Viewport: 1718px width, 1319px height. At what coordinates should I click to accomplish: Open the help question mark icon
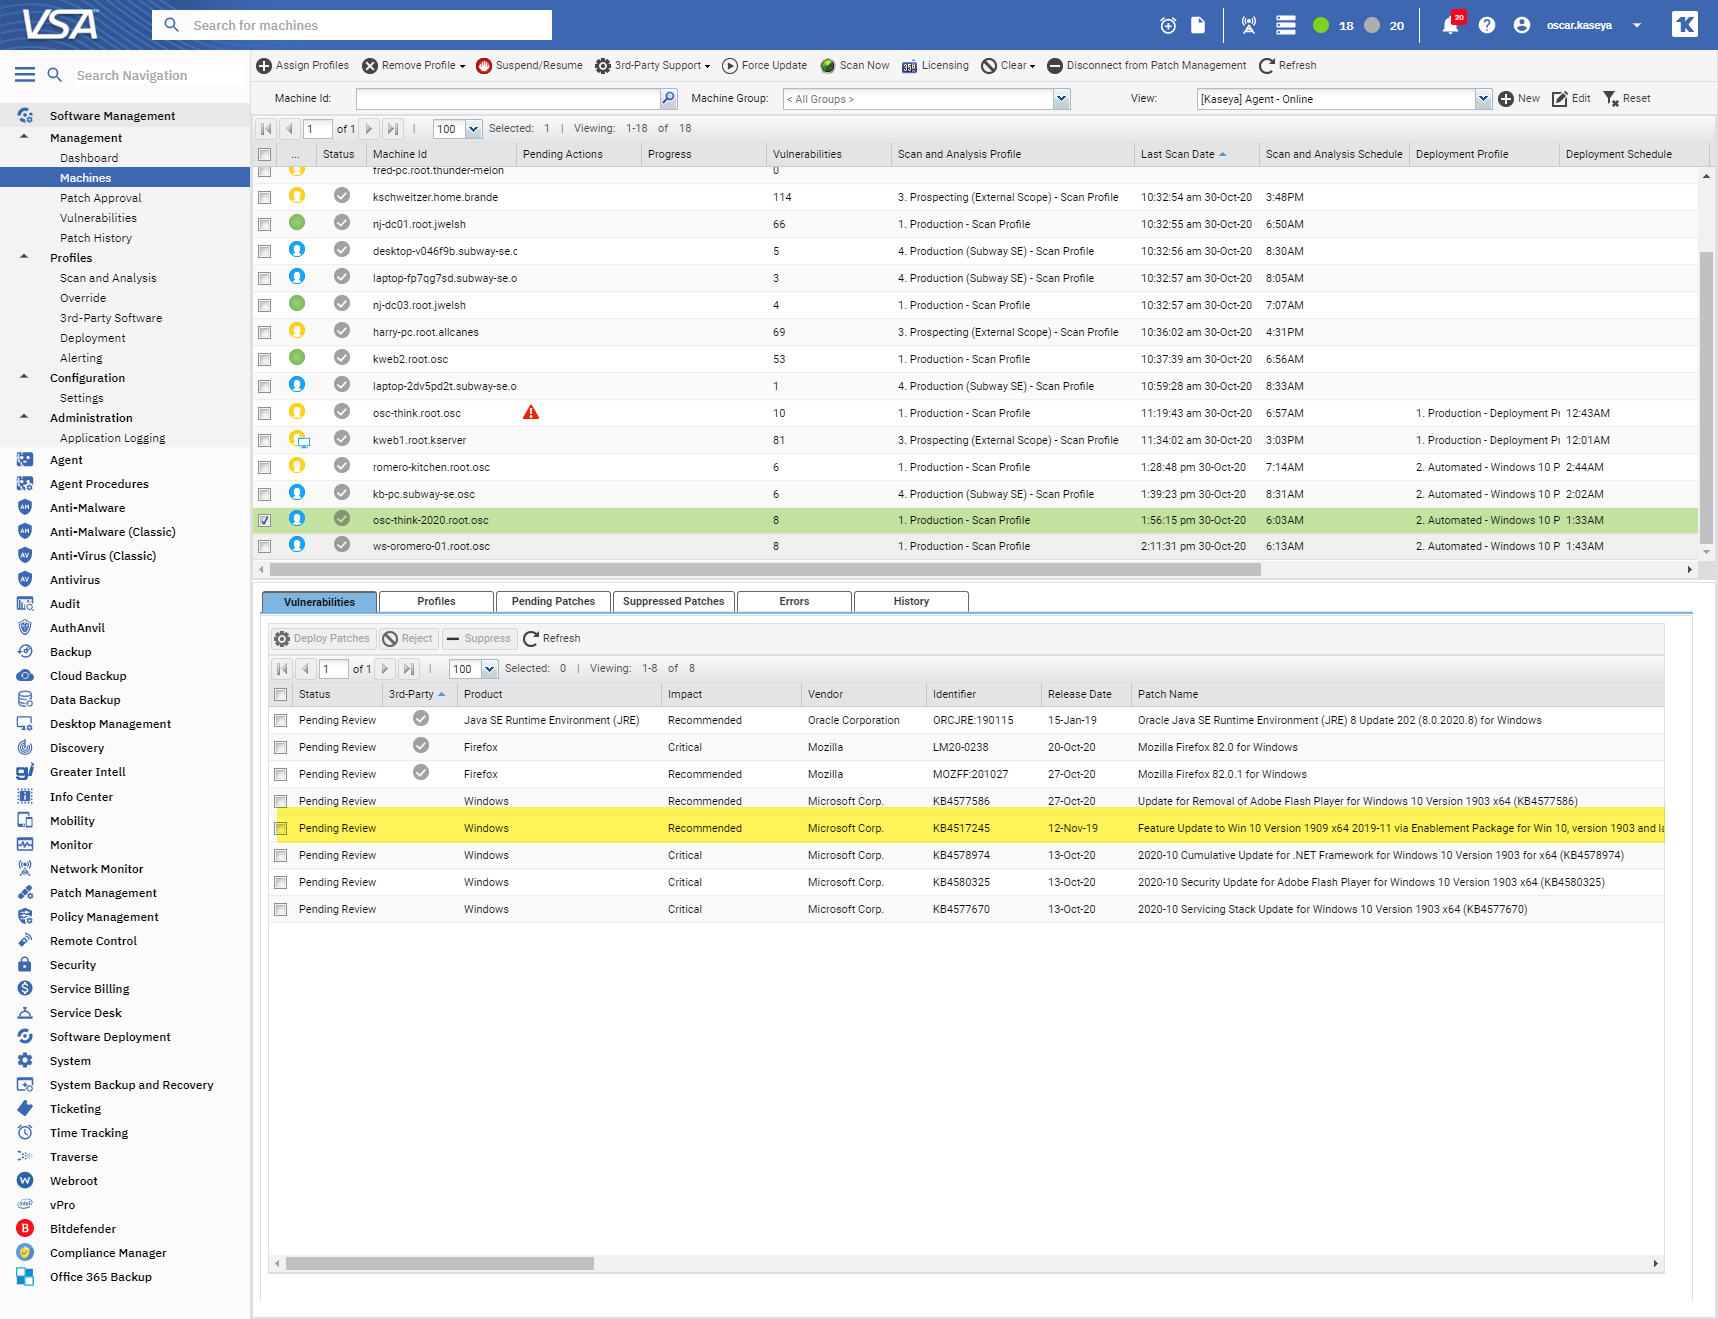[x=1487, y=25]
